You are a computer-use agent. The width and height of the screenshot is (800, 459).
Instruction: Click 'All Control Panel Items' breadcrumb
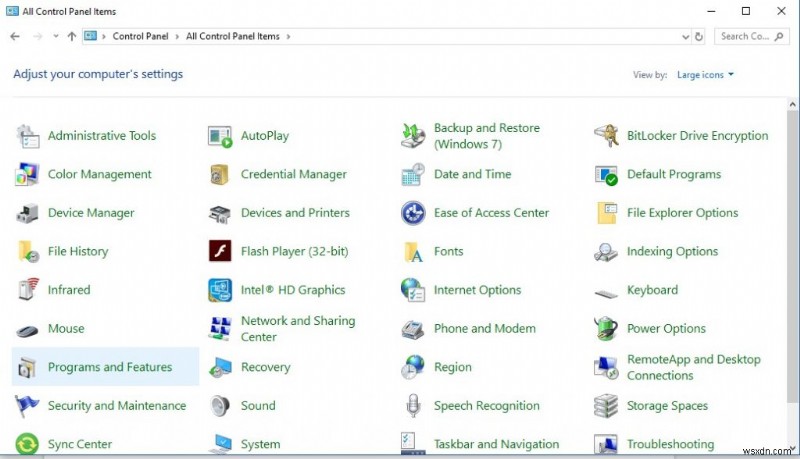pyautogui.click(x=233, y=36)
